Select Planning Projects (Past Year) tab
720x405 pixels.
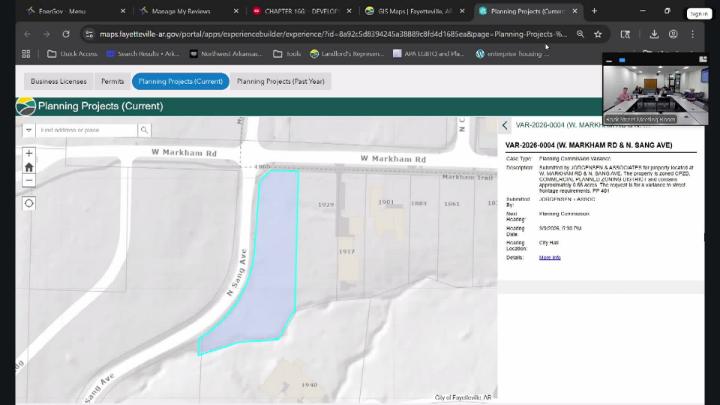point(280,81)
